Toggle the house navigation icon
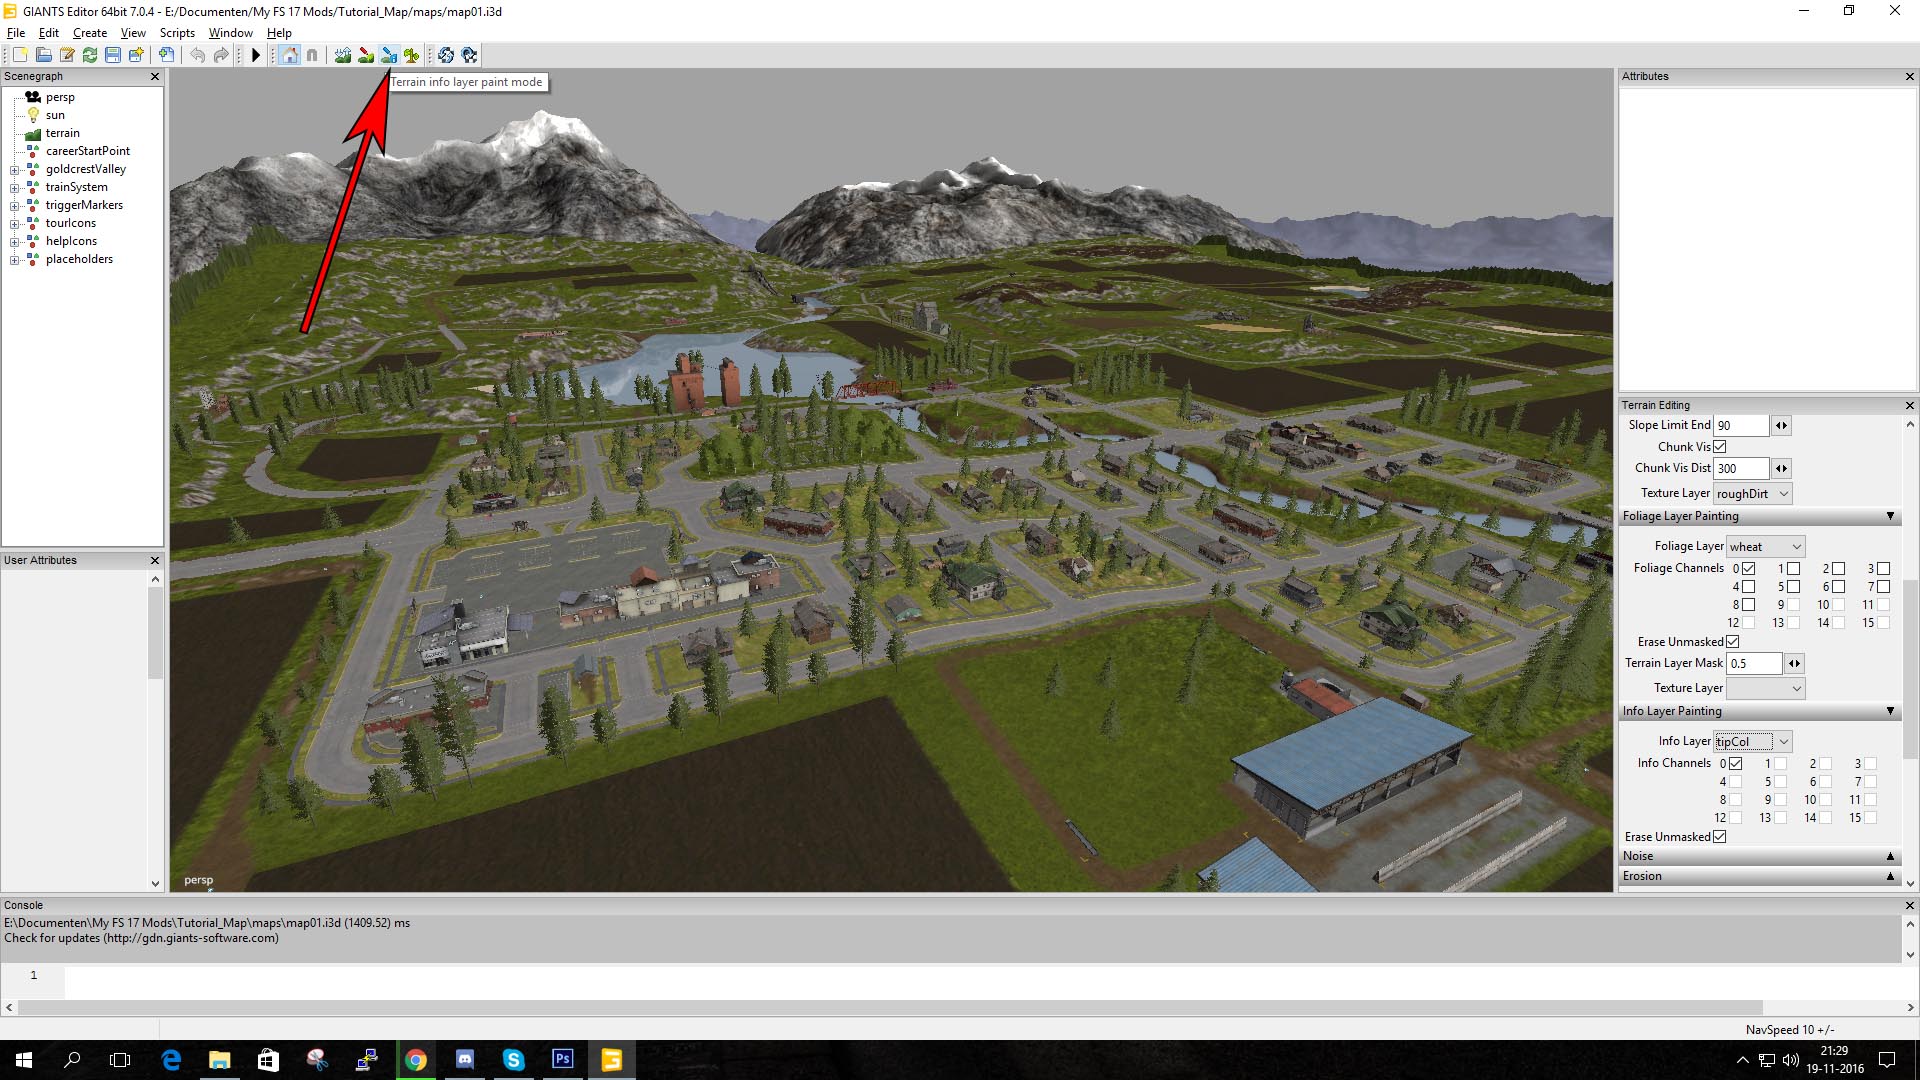Screen dimensions: 1920x1080 (x=290, y=55)
